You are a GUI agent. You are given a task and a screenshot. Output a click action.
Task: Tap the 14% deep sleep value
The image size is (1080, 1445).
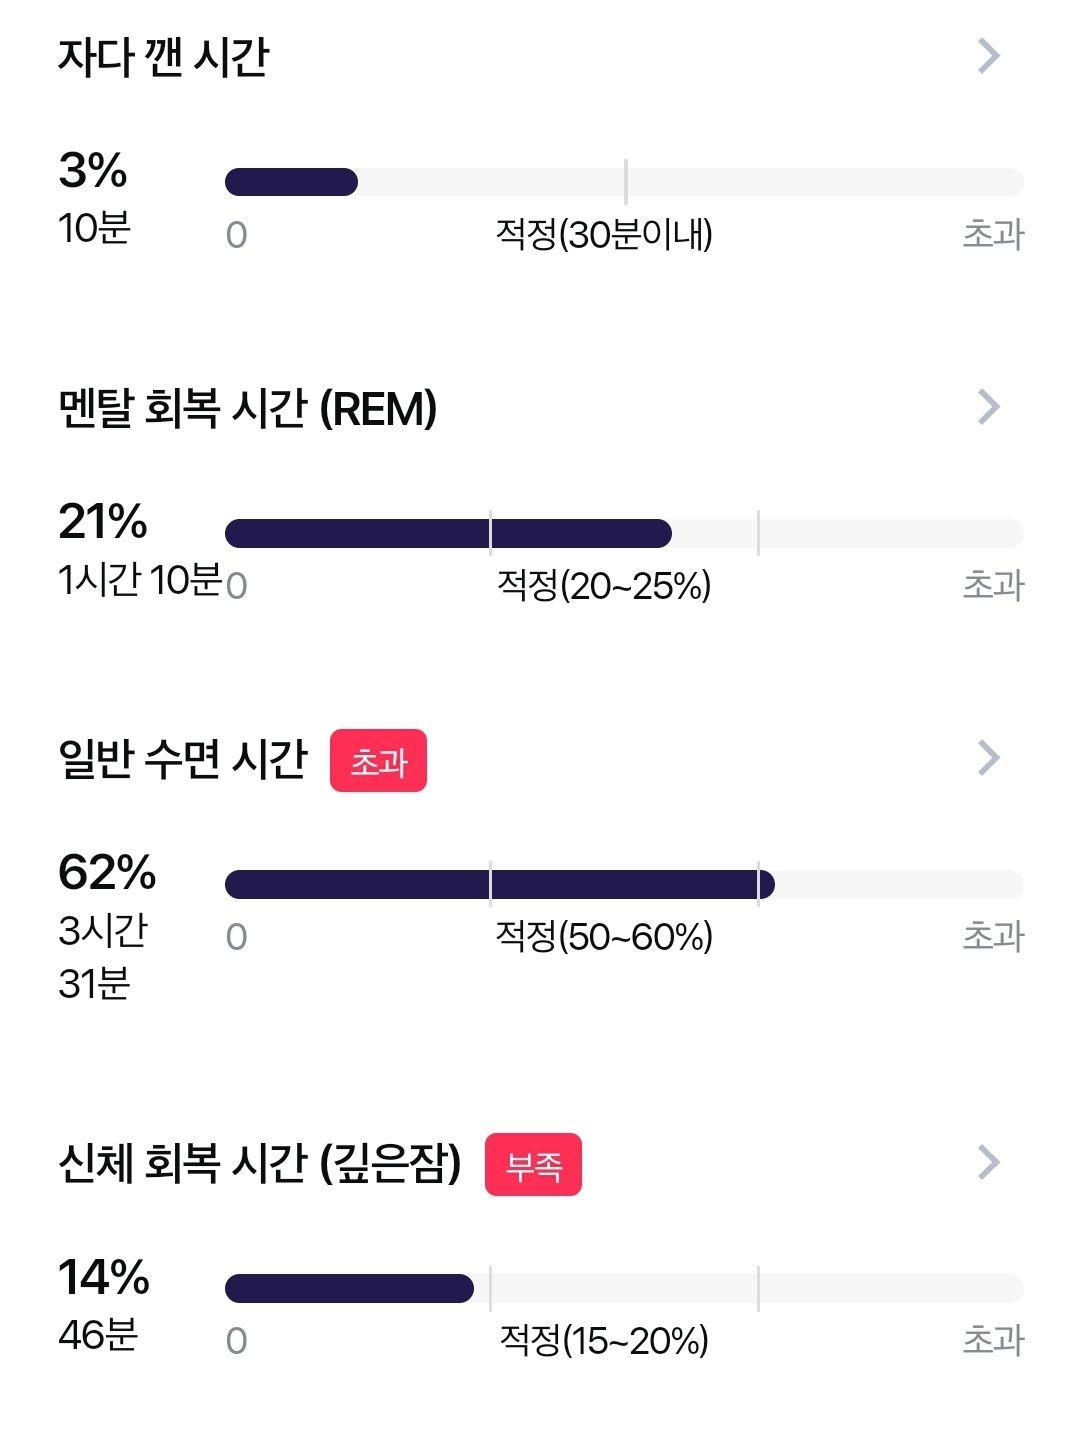[104, 1277]
